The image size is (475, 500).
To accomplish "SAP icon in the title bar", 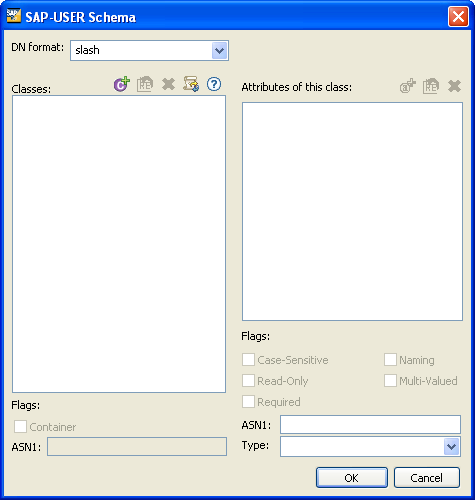I will 14,16.
